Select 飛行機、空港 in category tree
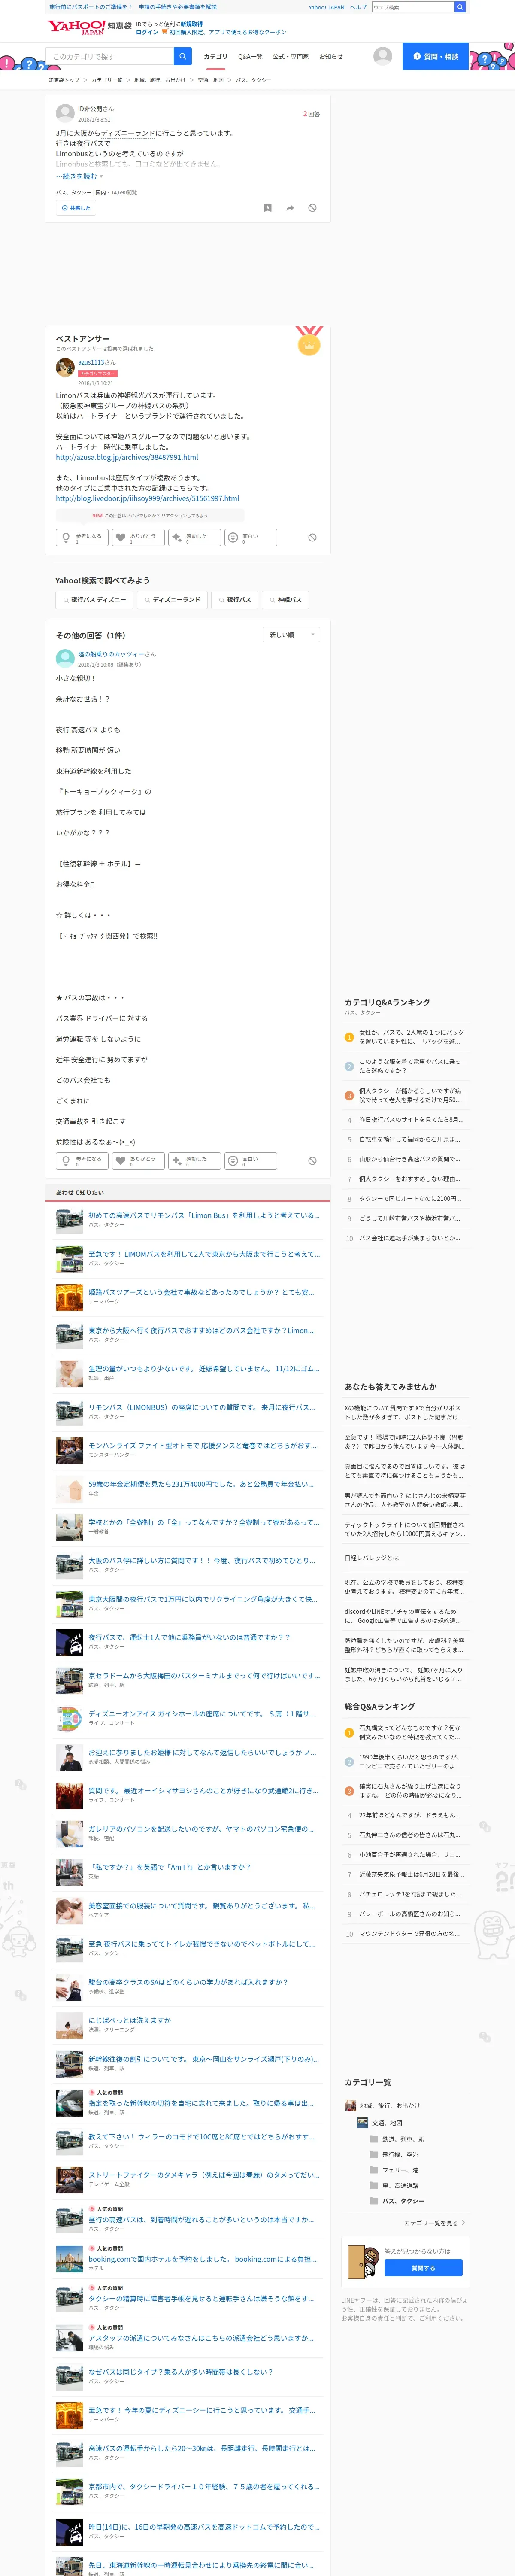The image size is (515, 2576). 400,2154
